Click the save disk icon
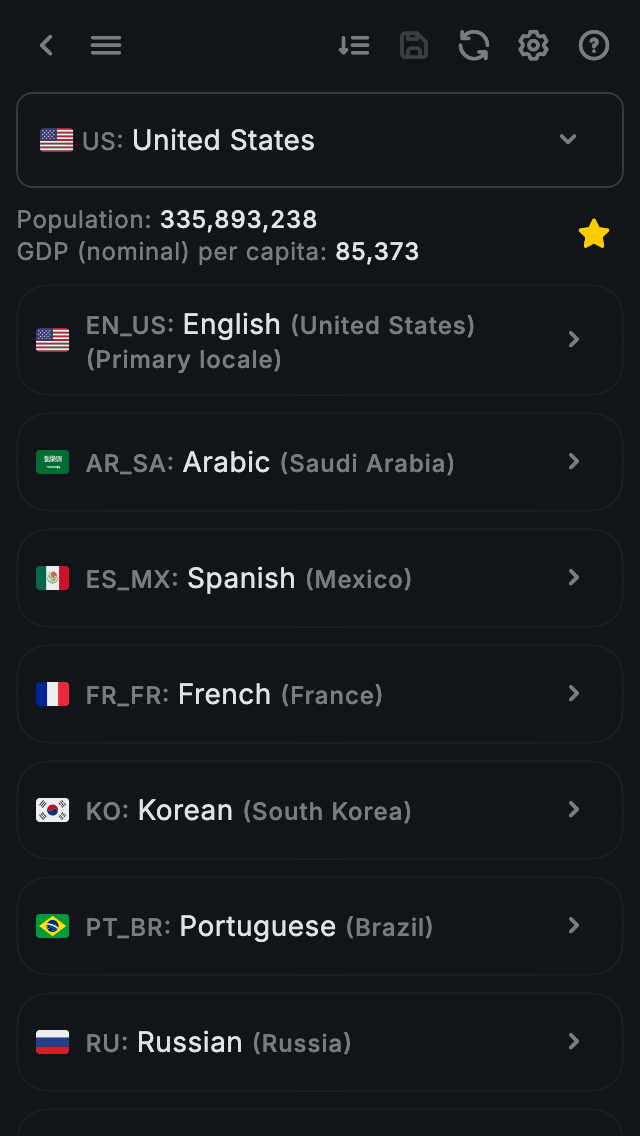This screenshot has height=1136, width=640. click(414, 45)
